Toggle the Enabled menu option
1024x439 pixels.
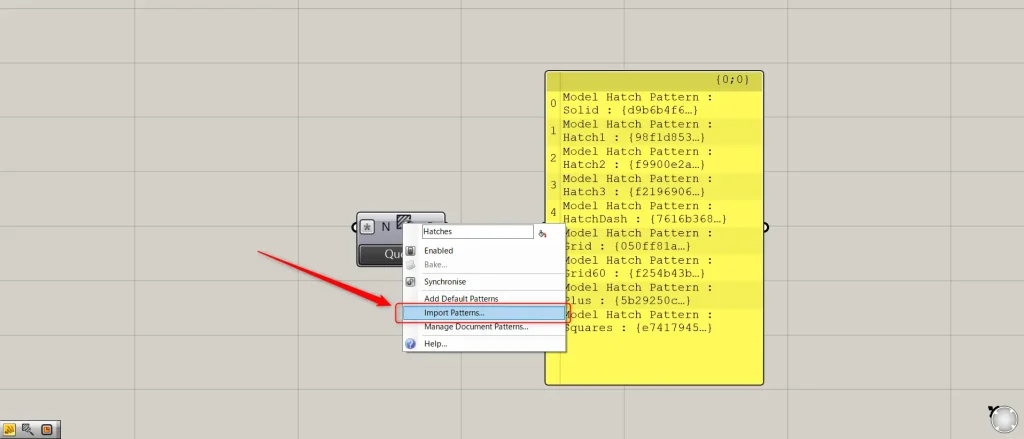(x=484, y=250)
